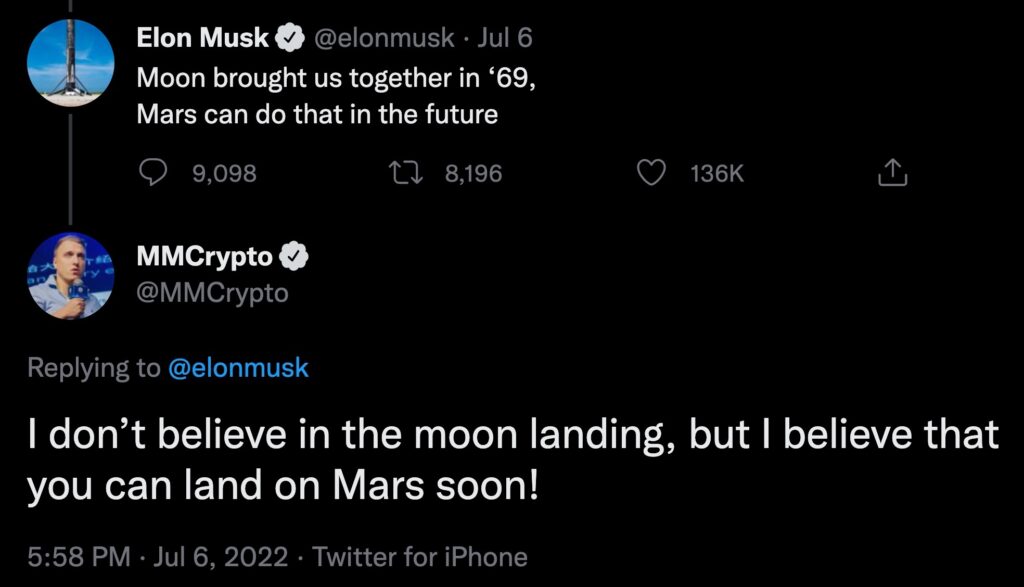Screen dimensions: 1024x587
Task: Click the Elon Musk display name
Action: pos(204,39)
